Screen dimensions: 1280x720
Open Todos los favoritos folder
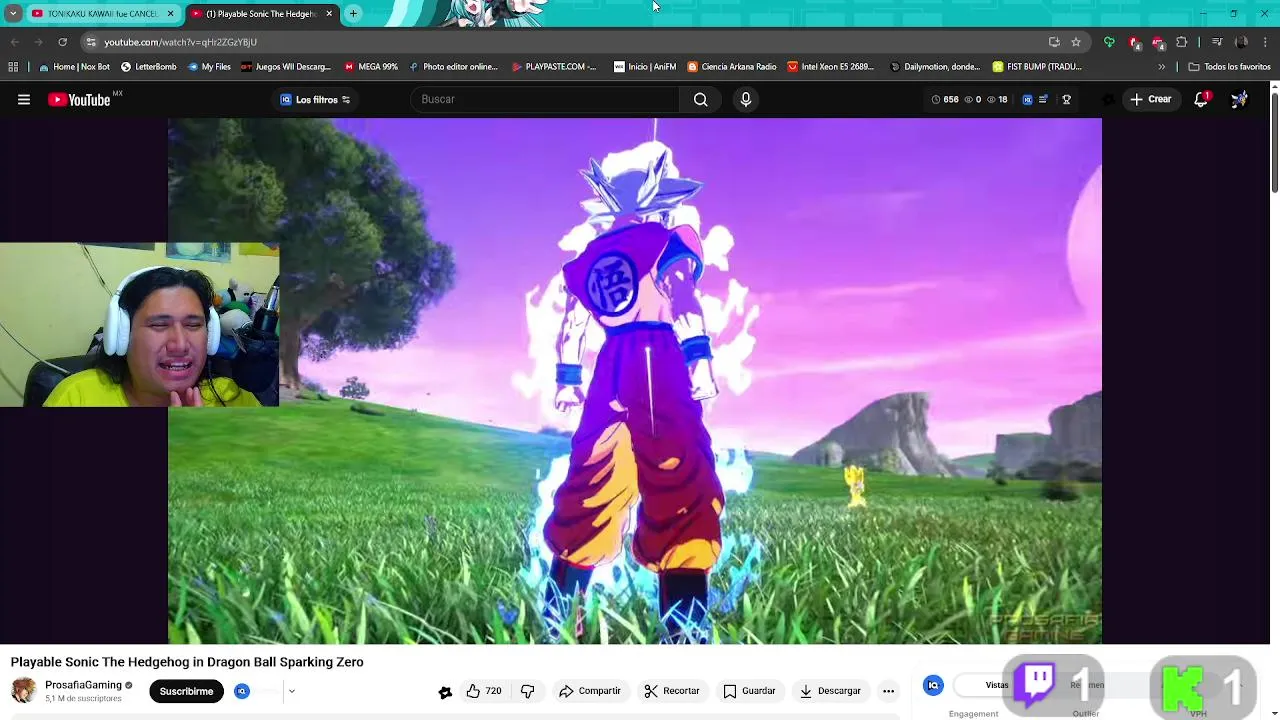[1229, 67]
